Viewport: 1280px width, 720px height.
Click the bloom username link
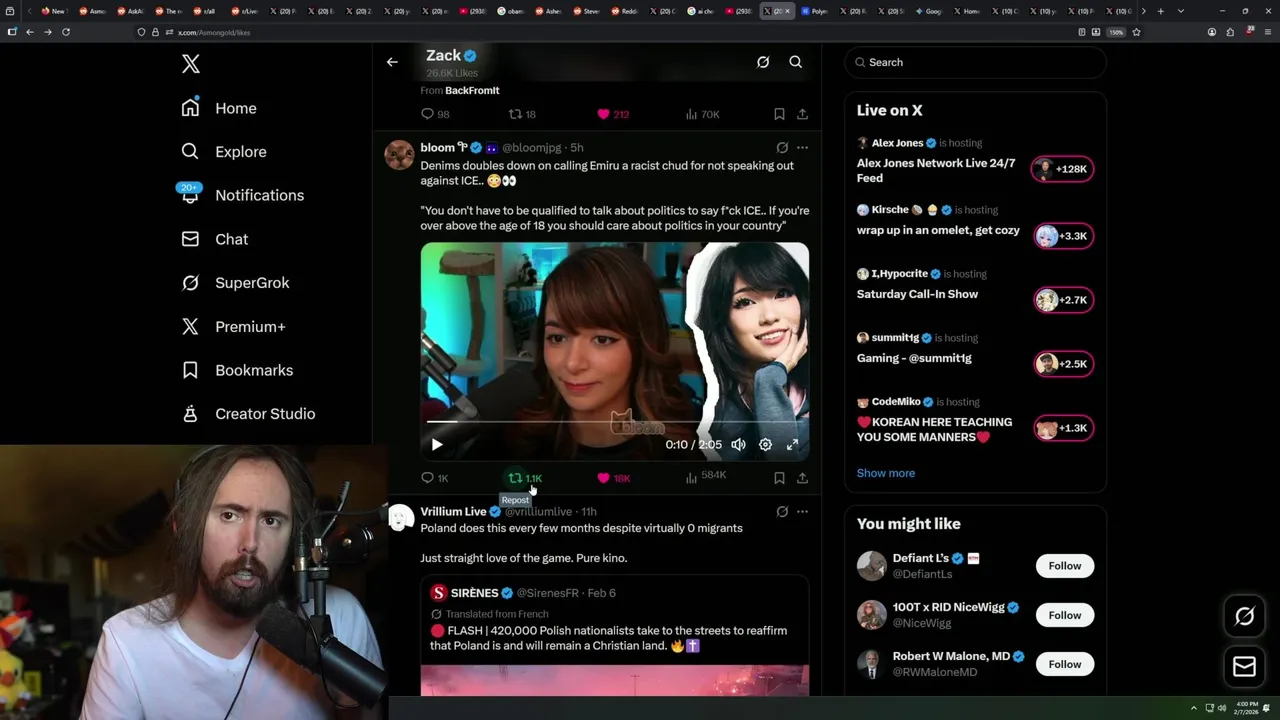[x=531, y=148]
